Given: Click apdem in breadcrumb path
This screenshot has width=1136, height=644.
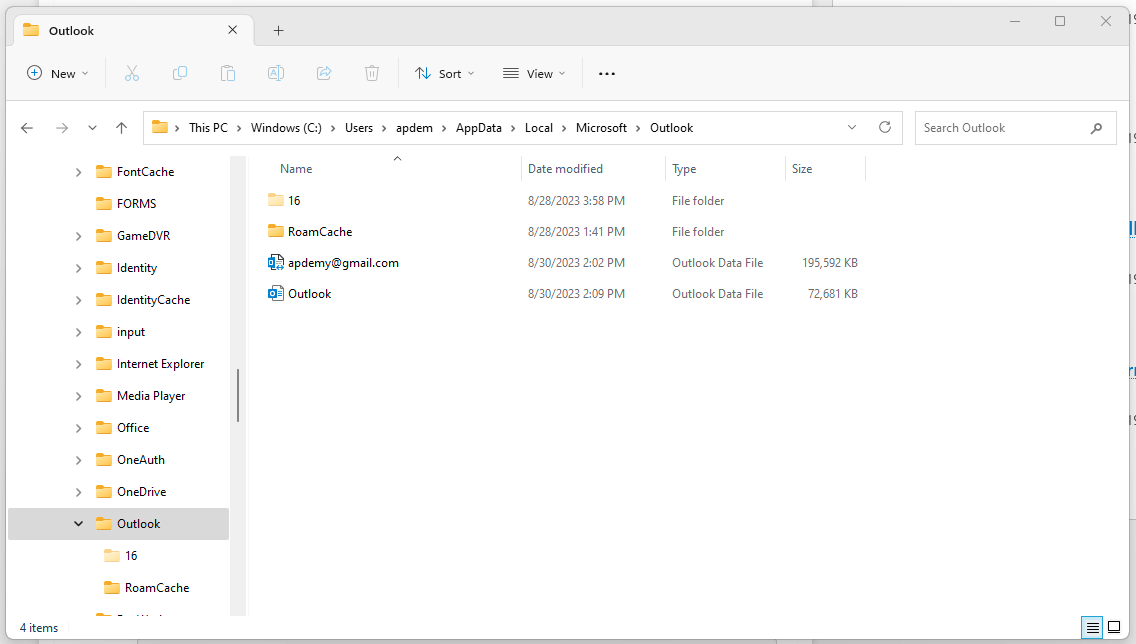Looking at the screenshot, I should (x=414, y=127).
